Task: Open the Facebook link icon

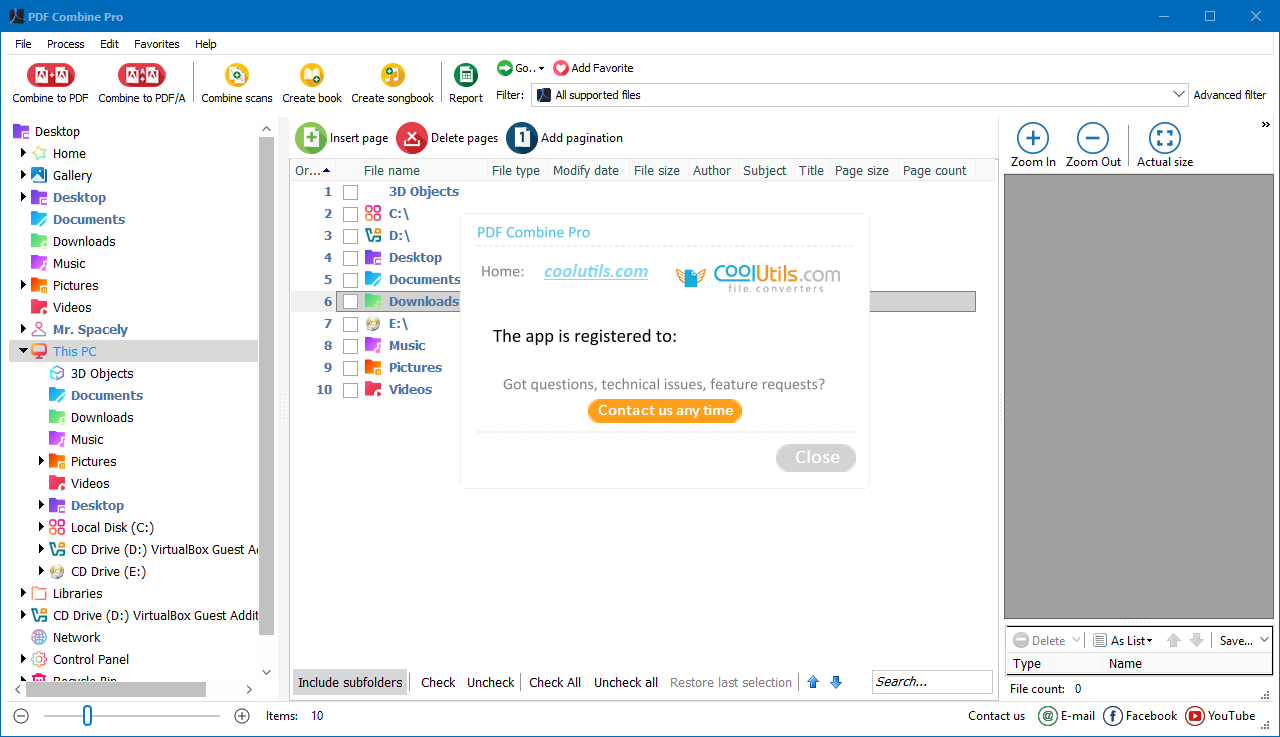Action: pyautogui.click(x=1113, y=716)
